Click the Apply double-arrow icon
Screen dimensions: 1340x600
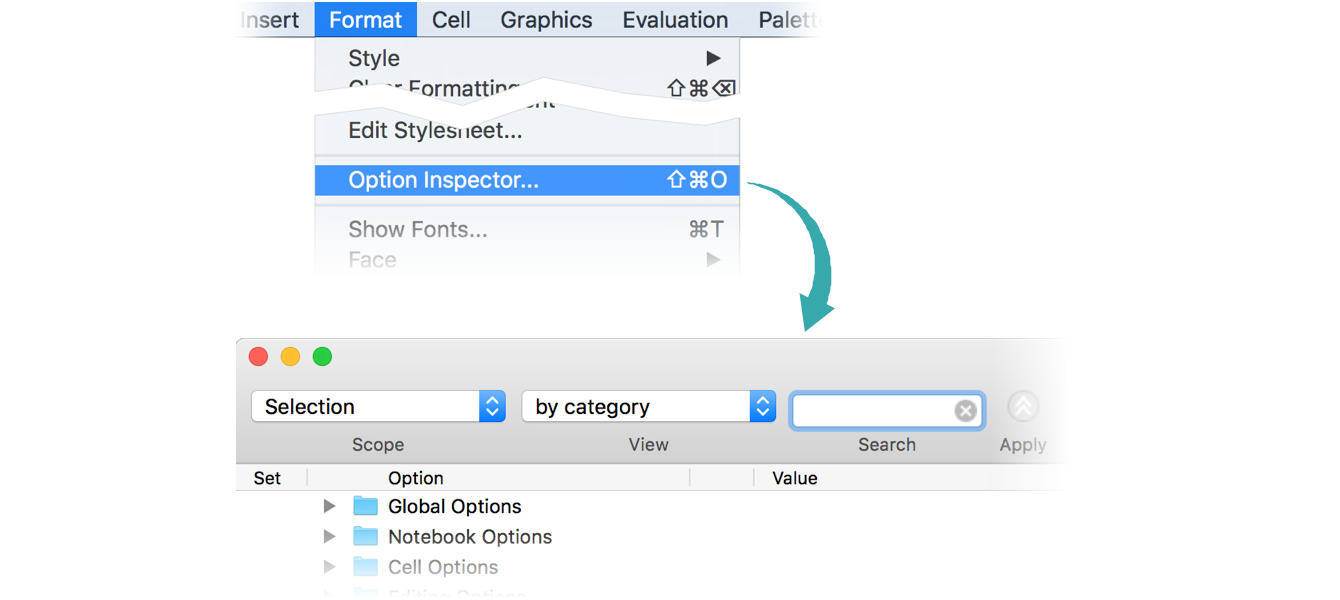[x=1023, y=407]
